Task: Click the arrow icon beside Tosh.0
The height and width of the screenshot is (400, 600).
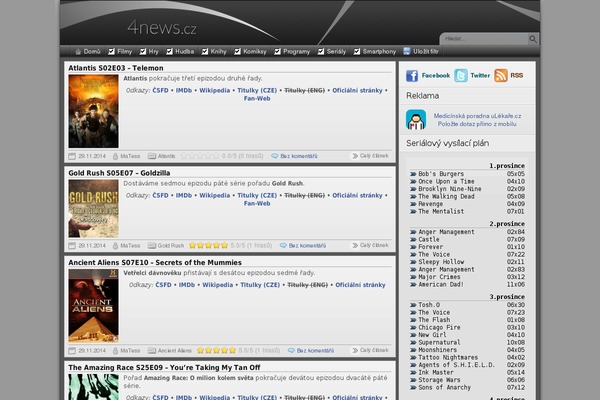Action: (x=413, y=305)
